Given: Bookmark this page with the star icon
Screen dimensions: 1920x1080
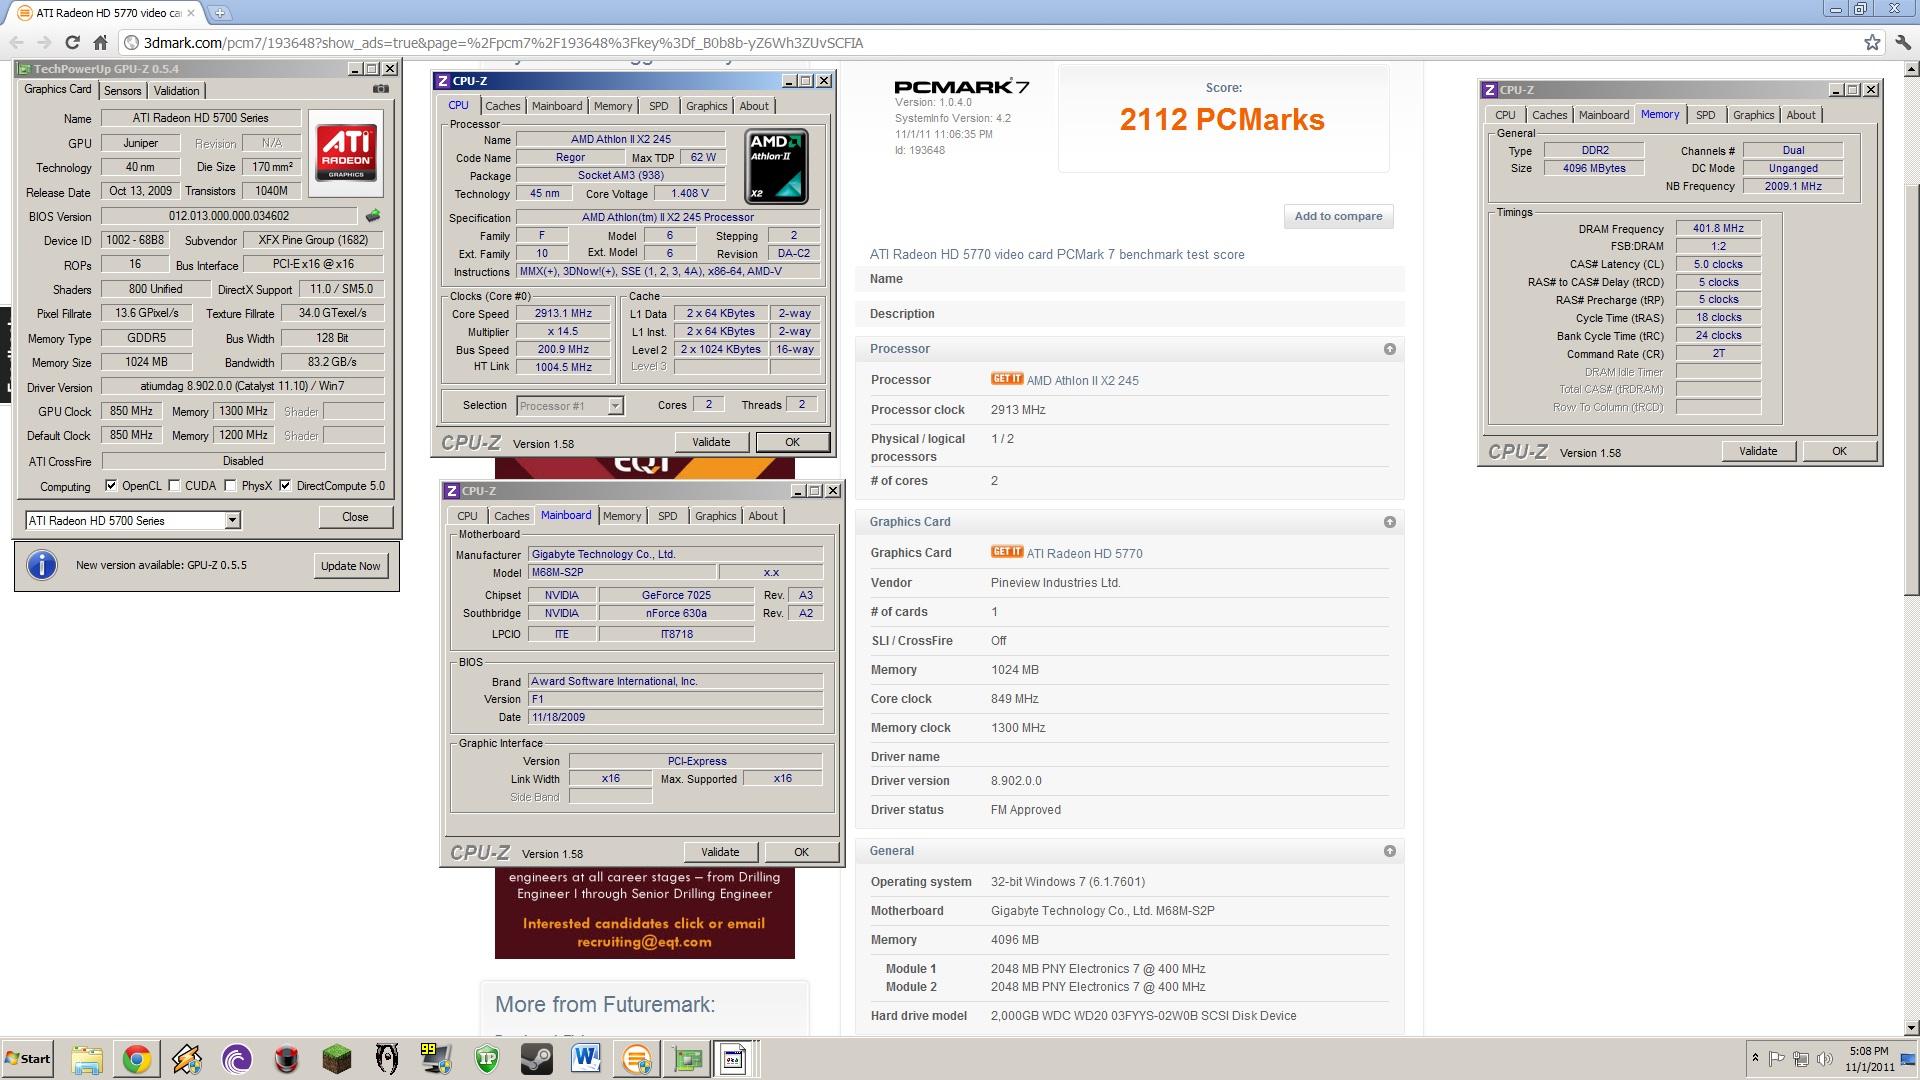Looking at the screenshot, I should 1872,42.
